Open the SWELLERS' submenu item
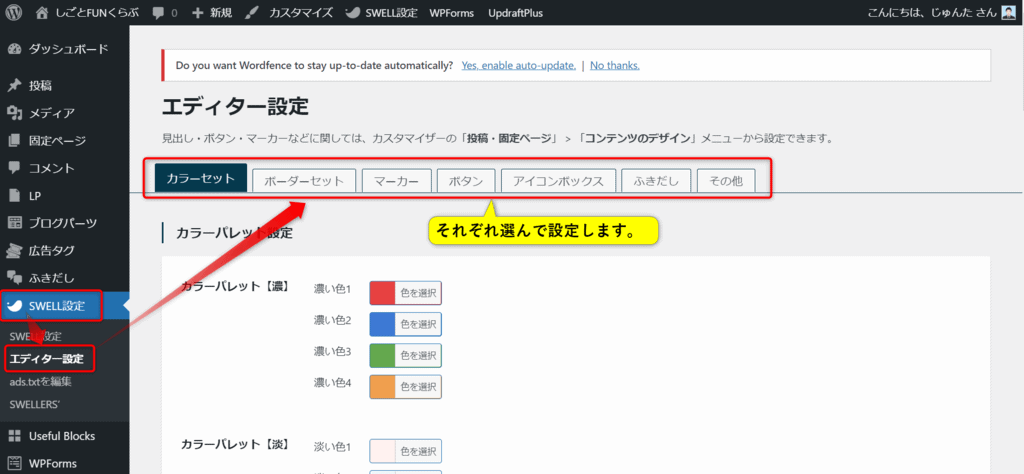The height and width of the screenshot is (474, 1024). [x=35, y=404]
